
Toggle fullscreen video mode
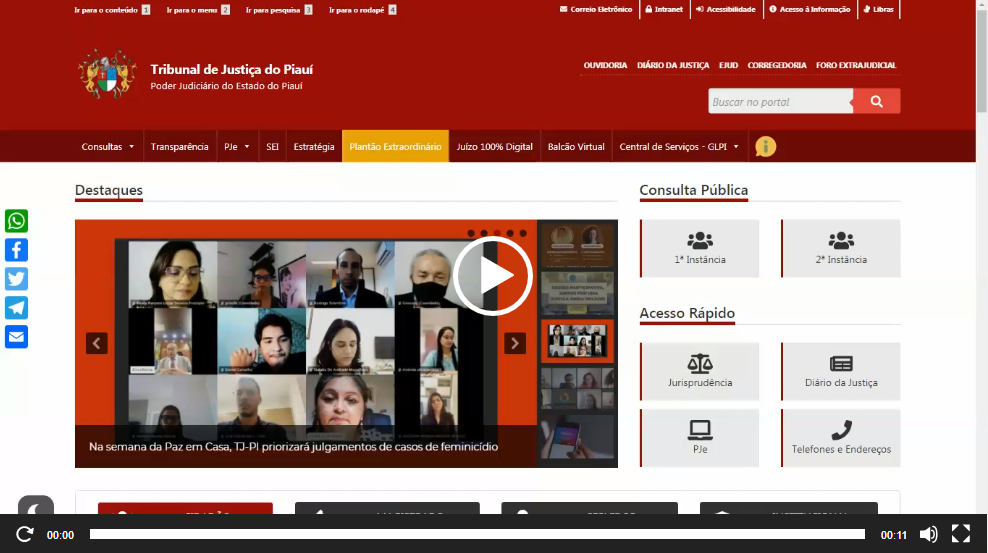[960, 534]
